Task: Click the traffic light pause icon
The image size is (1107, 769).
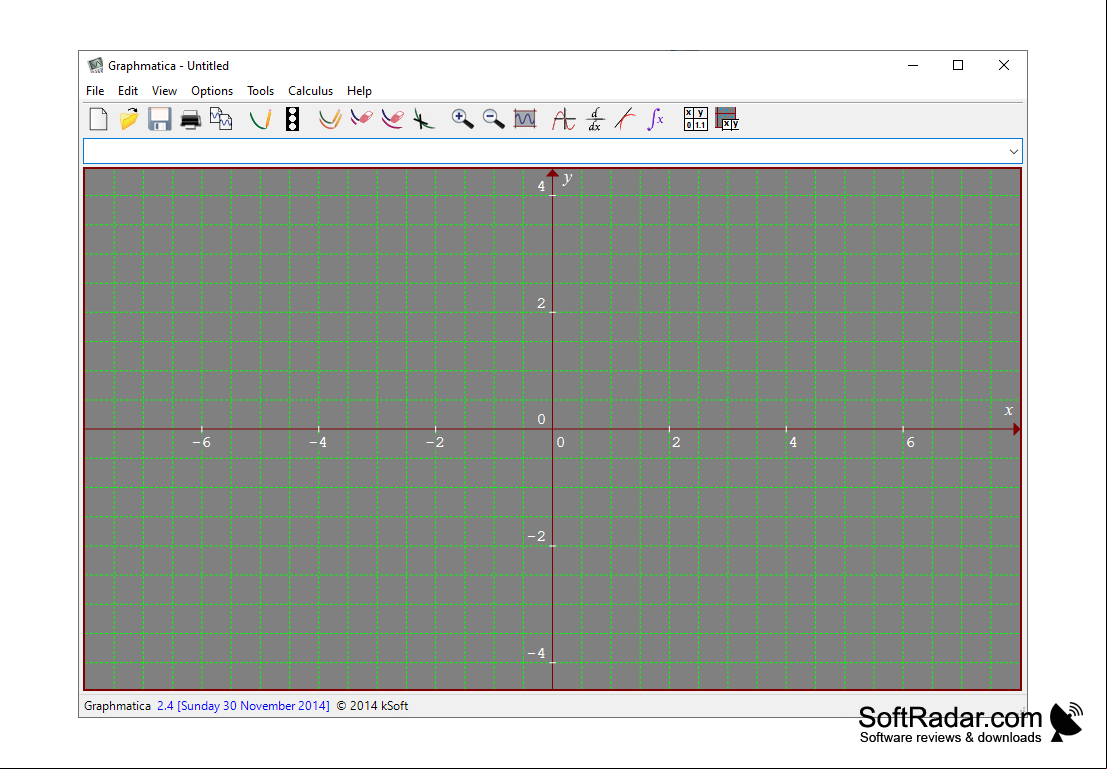Action: point(292,119)
